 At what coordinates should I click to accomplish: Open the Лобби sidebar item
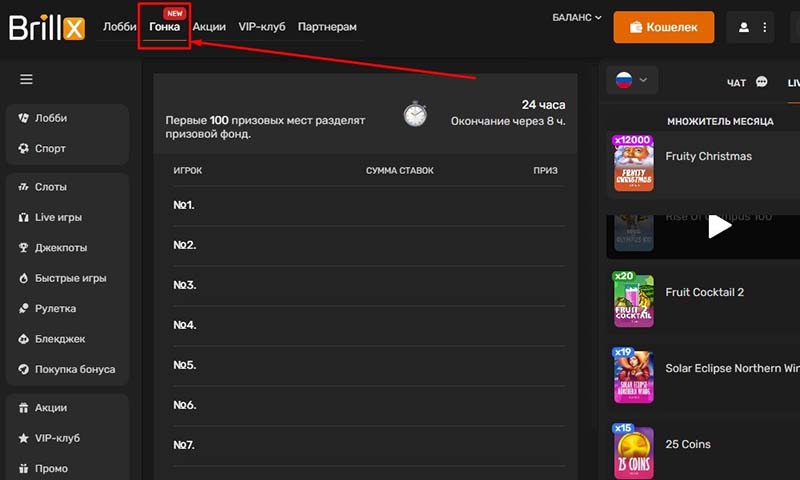(x=50, y=118)
